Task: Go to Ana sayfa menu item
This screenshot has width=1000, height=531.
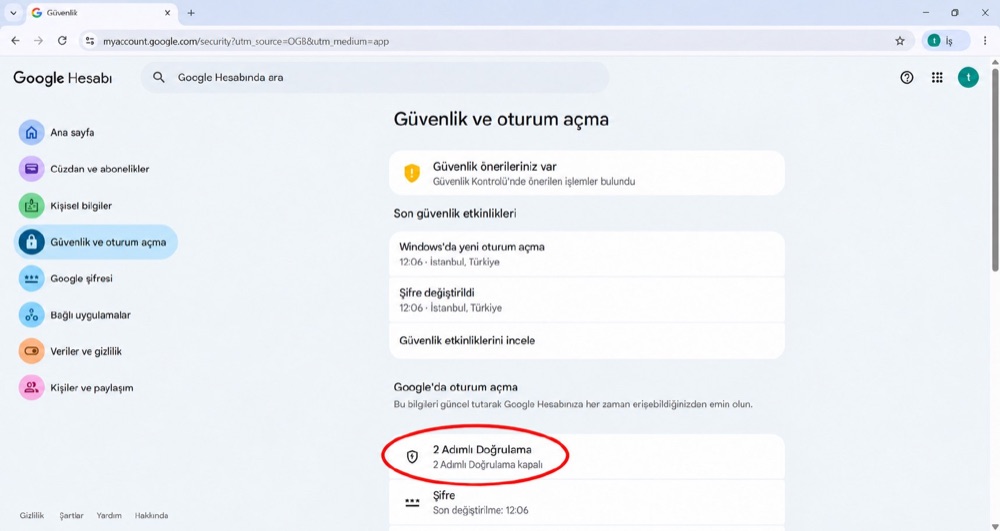Action: pyautogui.click(x=96, y=133)
